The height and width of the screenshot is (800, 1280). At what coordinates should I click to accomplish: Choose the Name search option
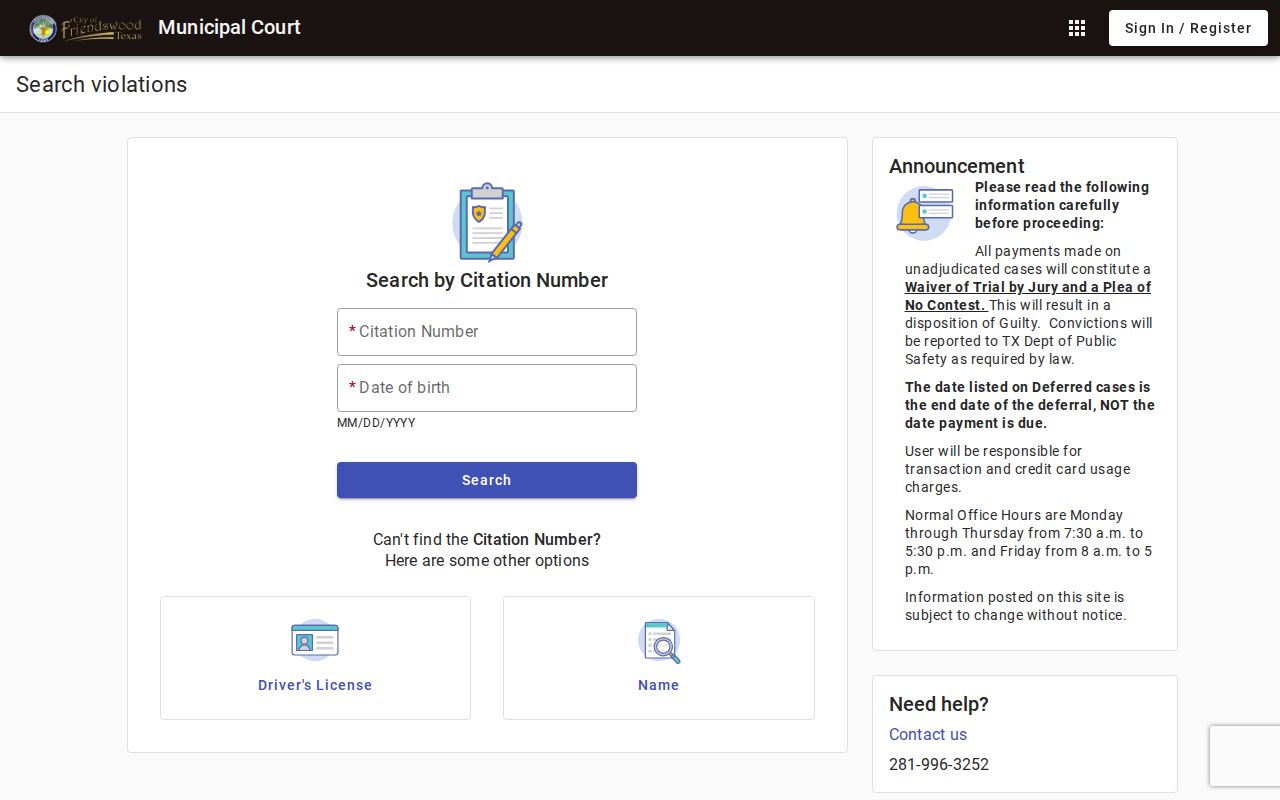659,658
